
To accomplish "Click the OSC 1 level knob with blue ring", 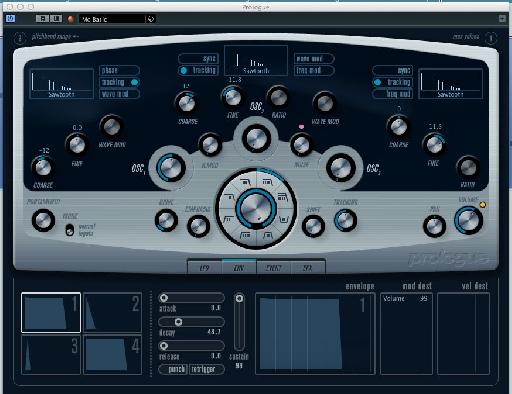I will [x=171, y=168].
